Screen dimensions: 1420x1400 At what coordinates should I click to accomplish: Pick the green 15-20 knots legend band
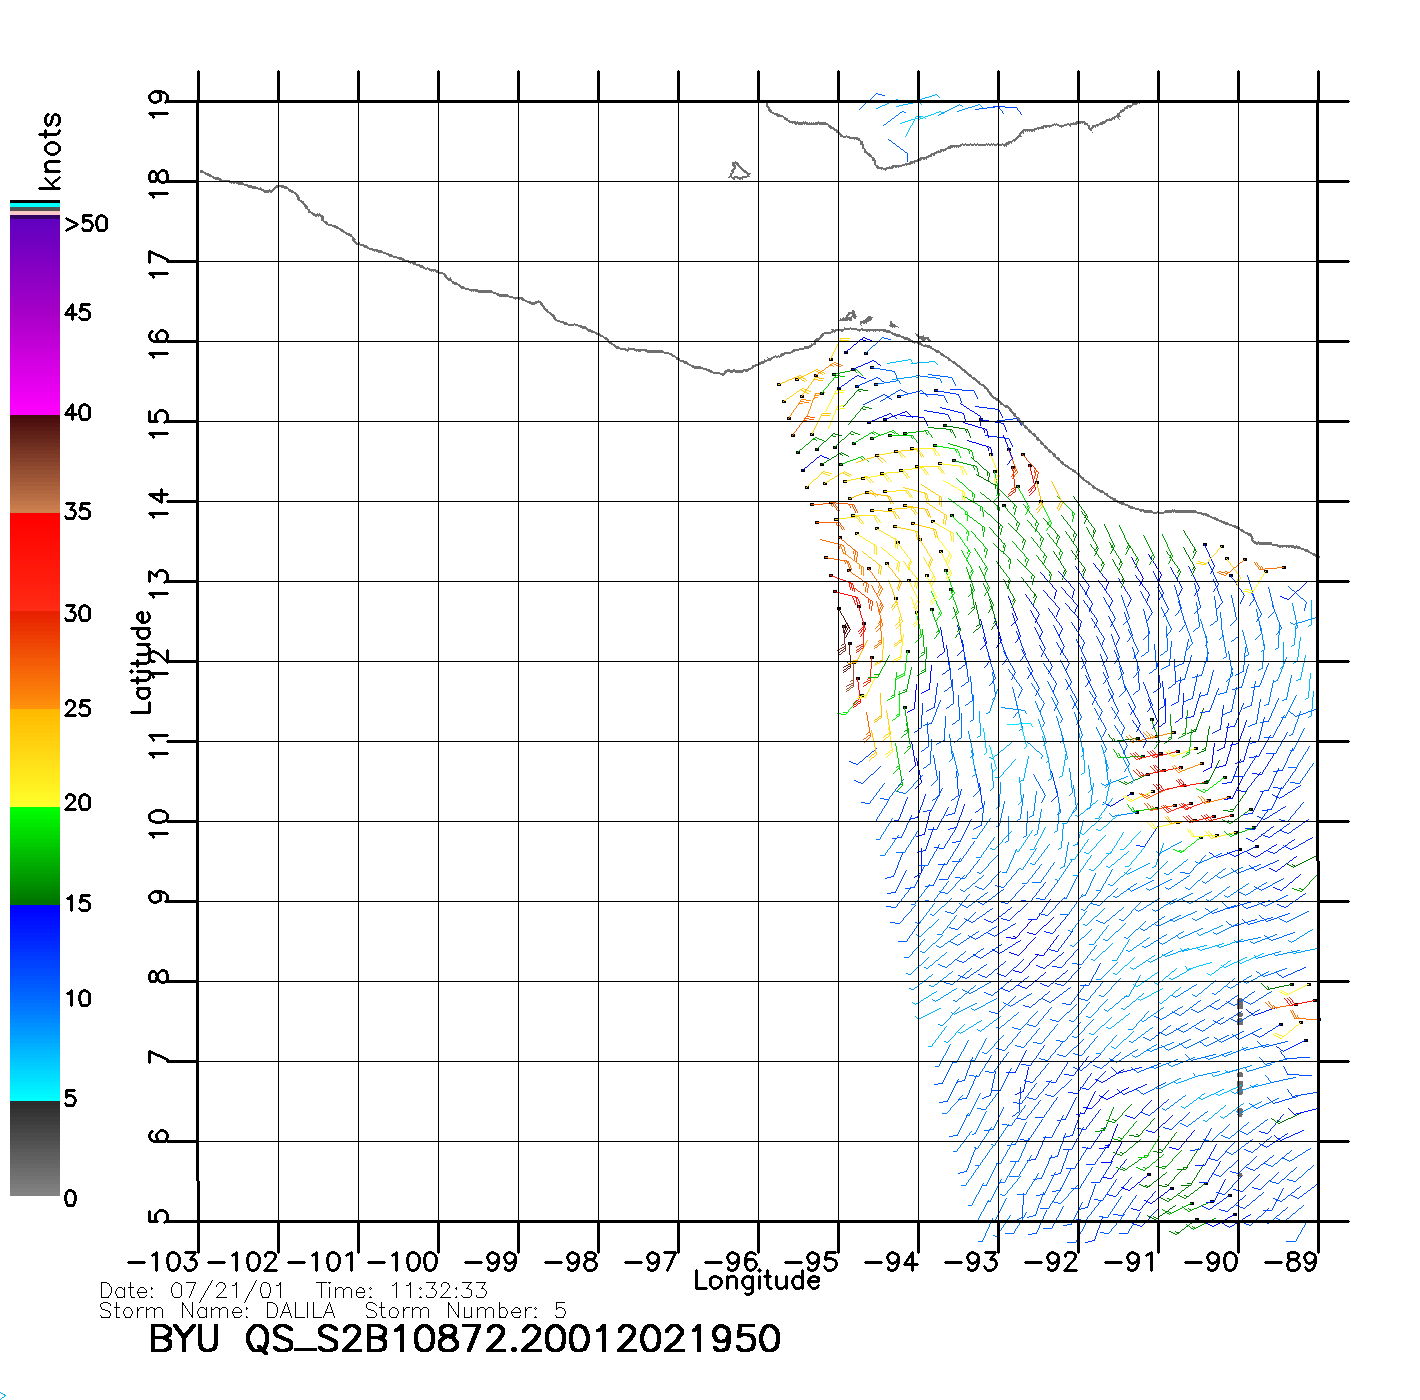35,855
